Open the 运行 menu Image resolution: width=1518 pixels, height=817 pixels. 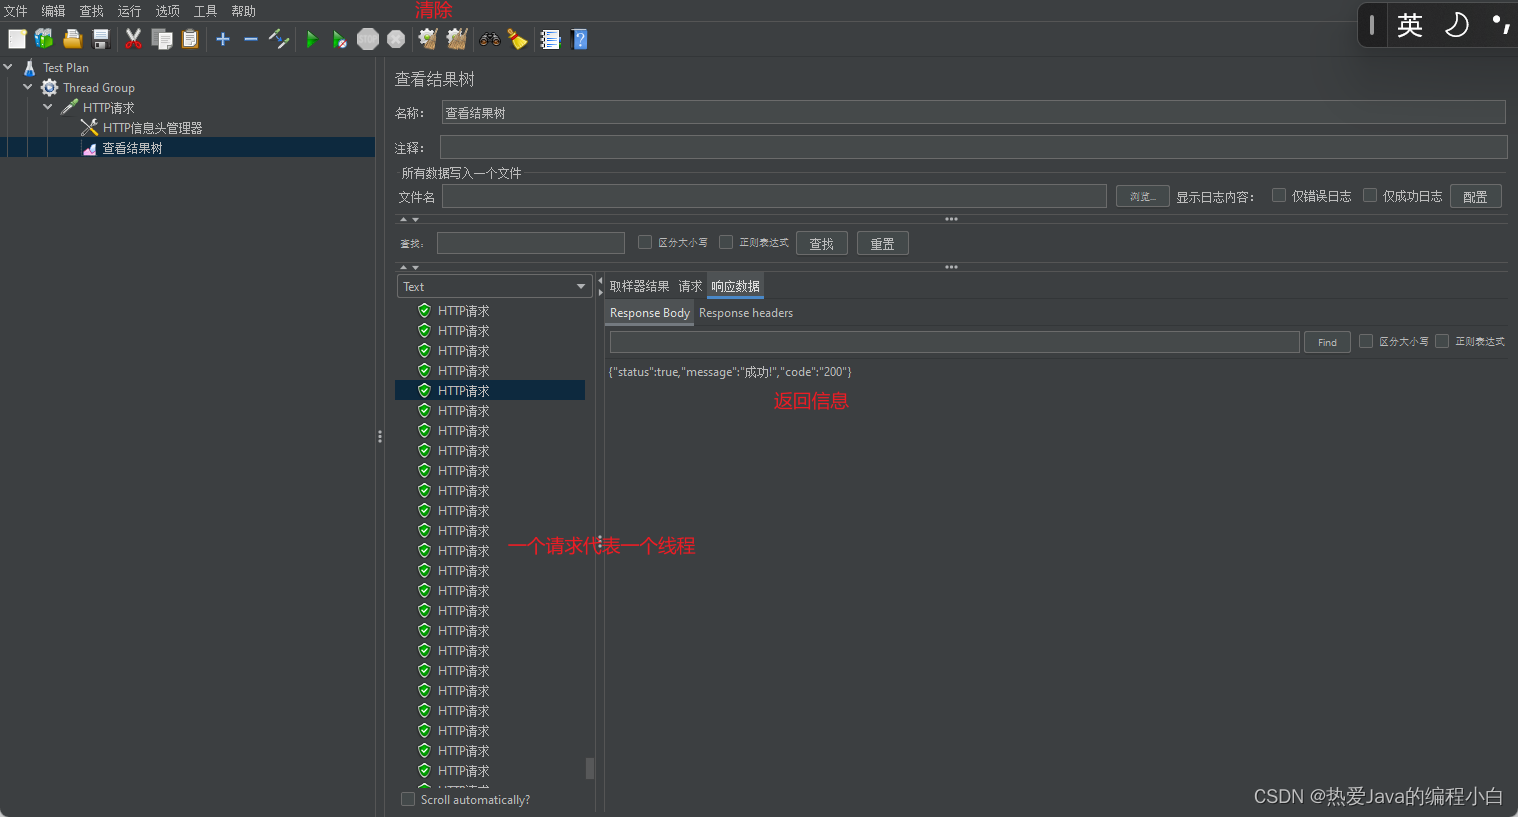coord(129,11)
